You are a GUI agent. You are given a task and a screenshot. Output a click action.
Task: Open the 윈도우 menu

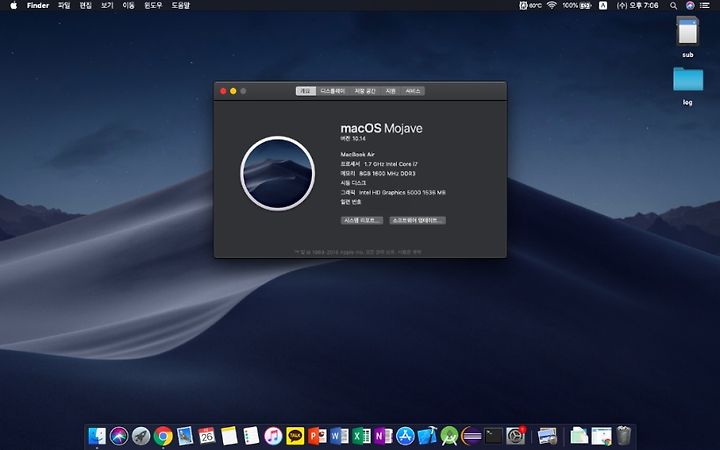tap(153, 6)
